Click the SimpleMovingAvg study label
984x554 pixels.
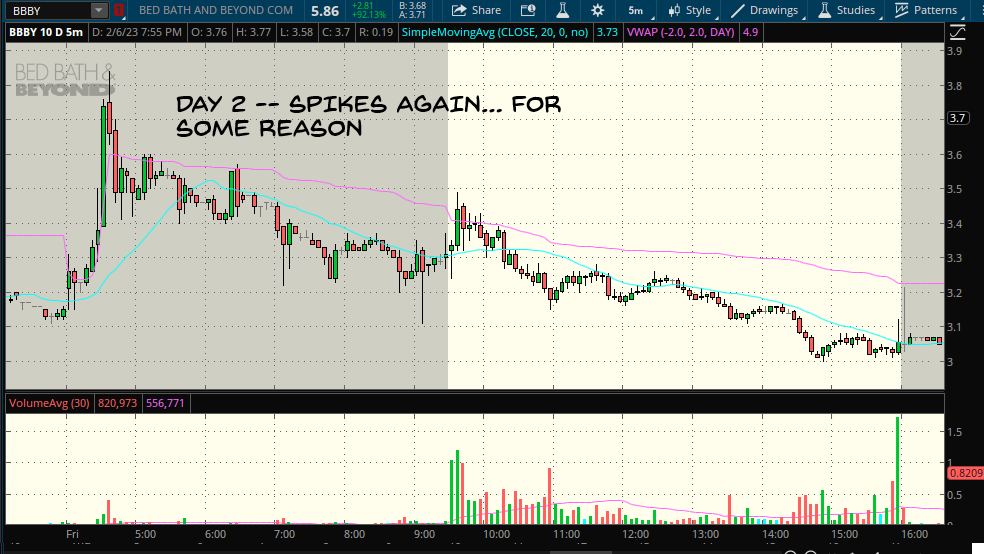coord(495,32)
